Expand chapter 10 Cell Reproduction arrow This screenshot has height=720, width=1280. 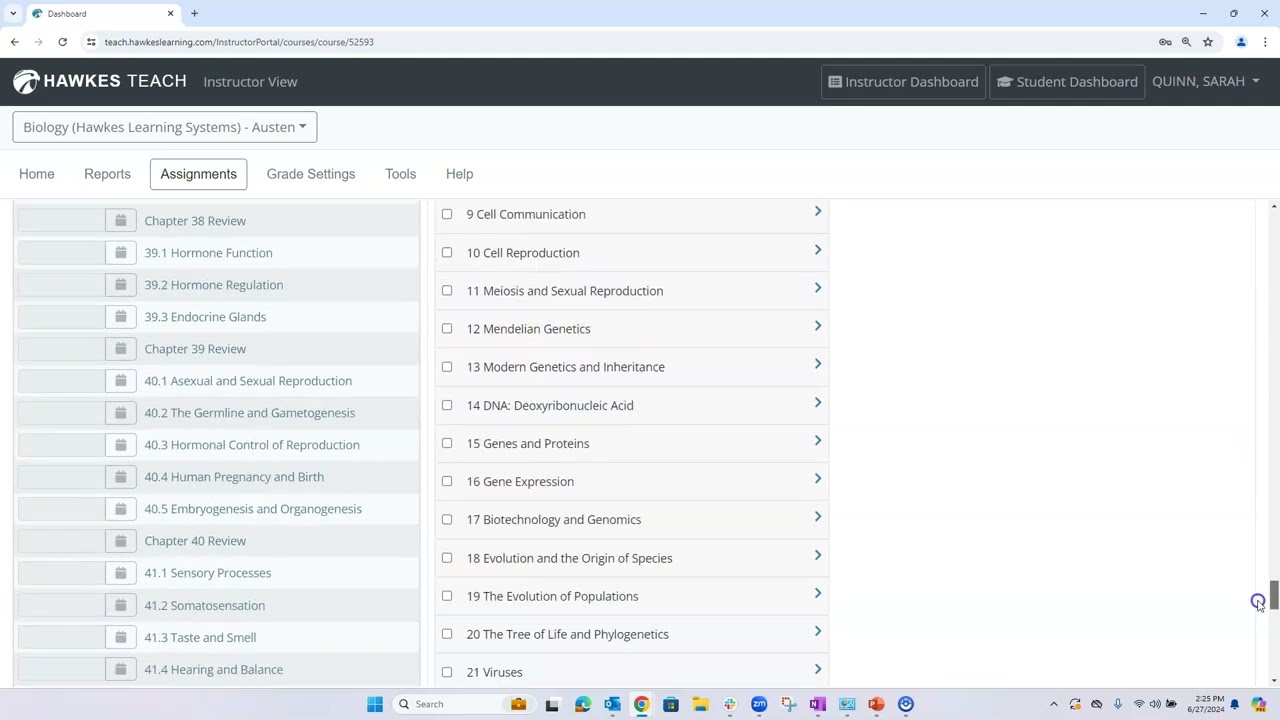817,249
